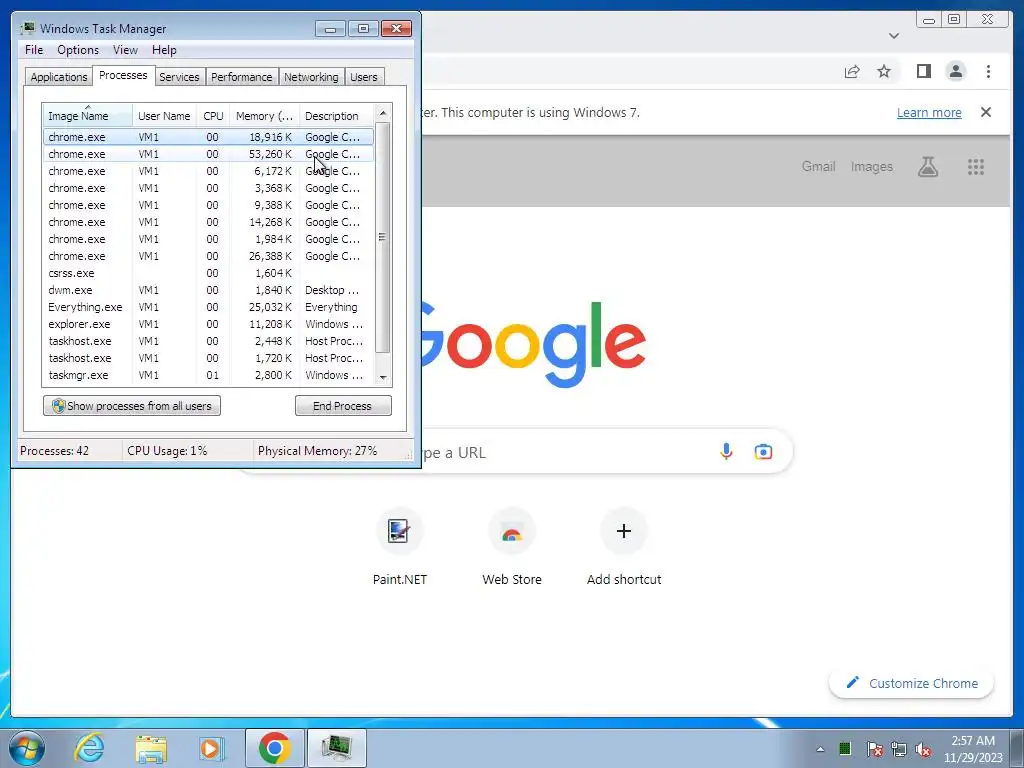Switch to Chrome via taskbar icon
Viewport: 1024px width, 768px height.
[x=274, y=748]
